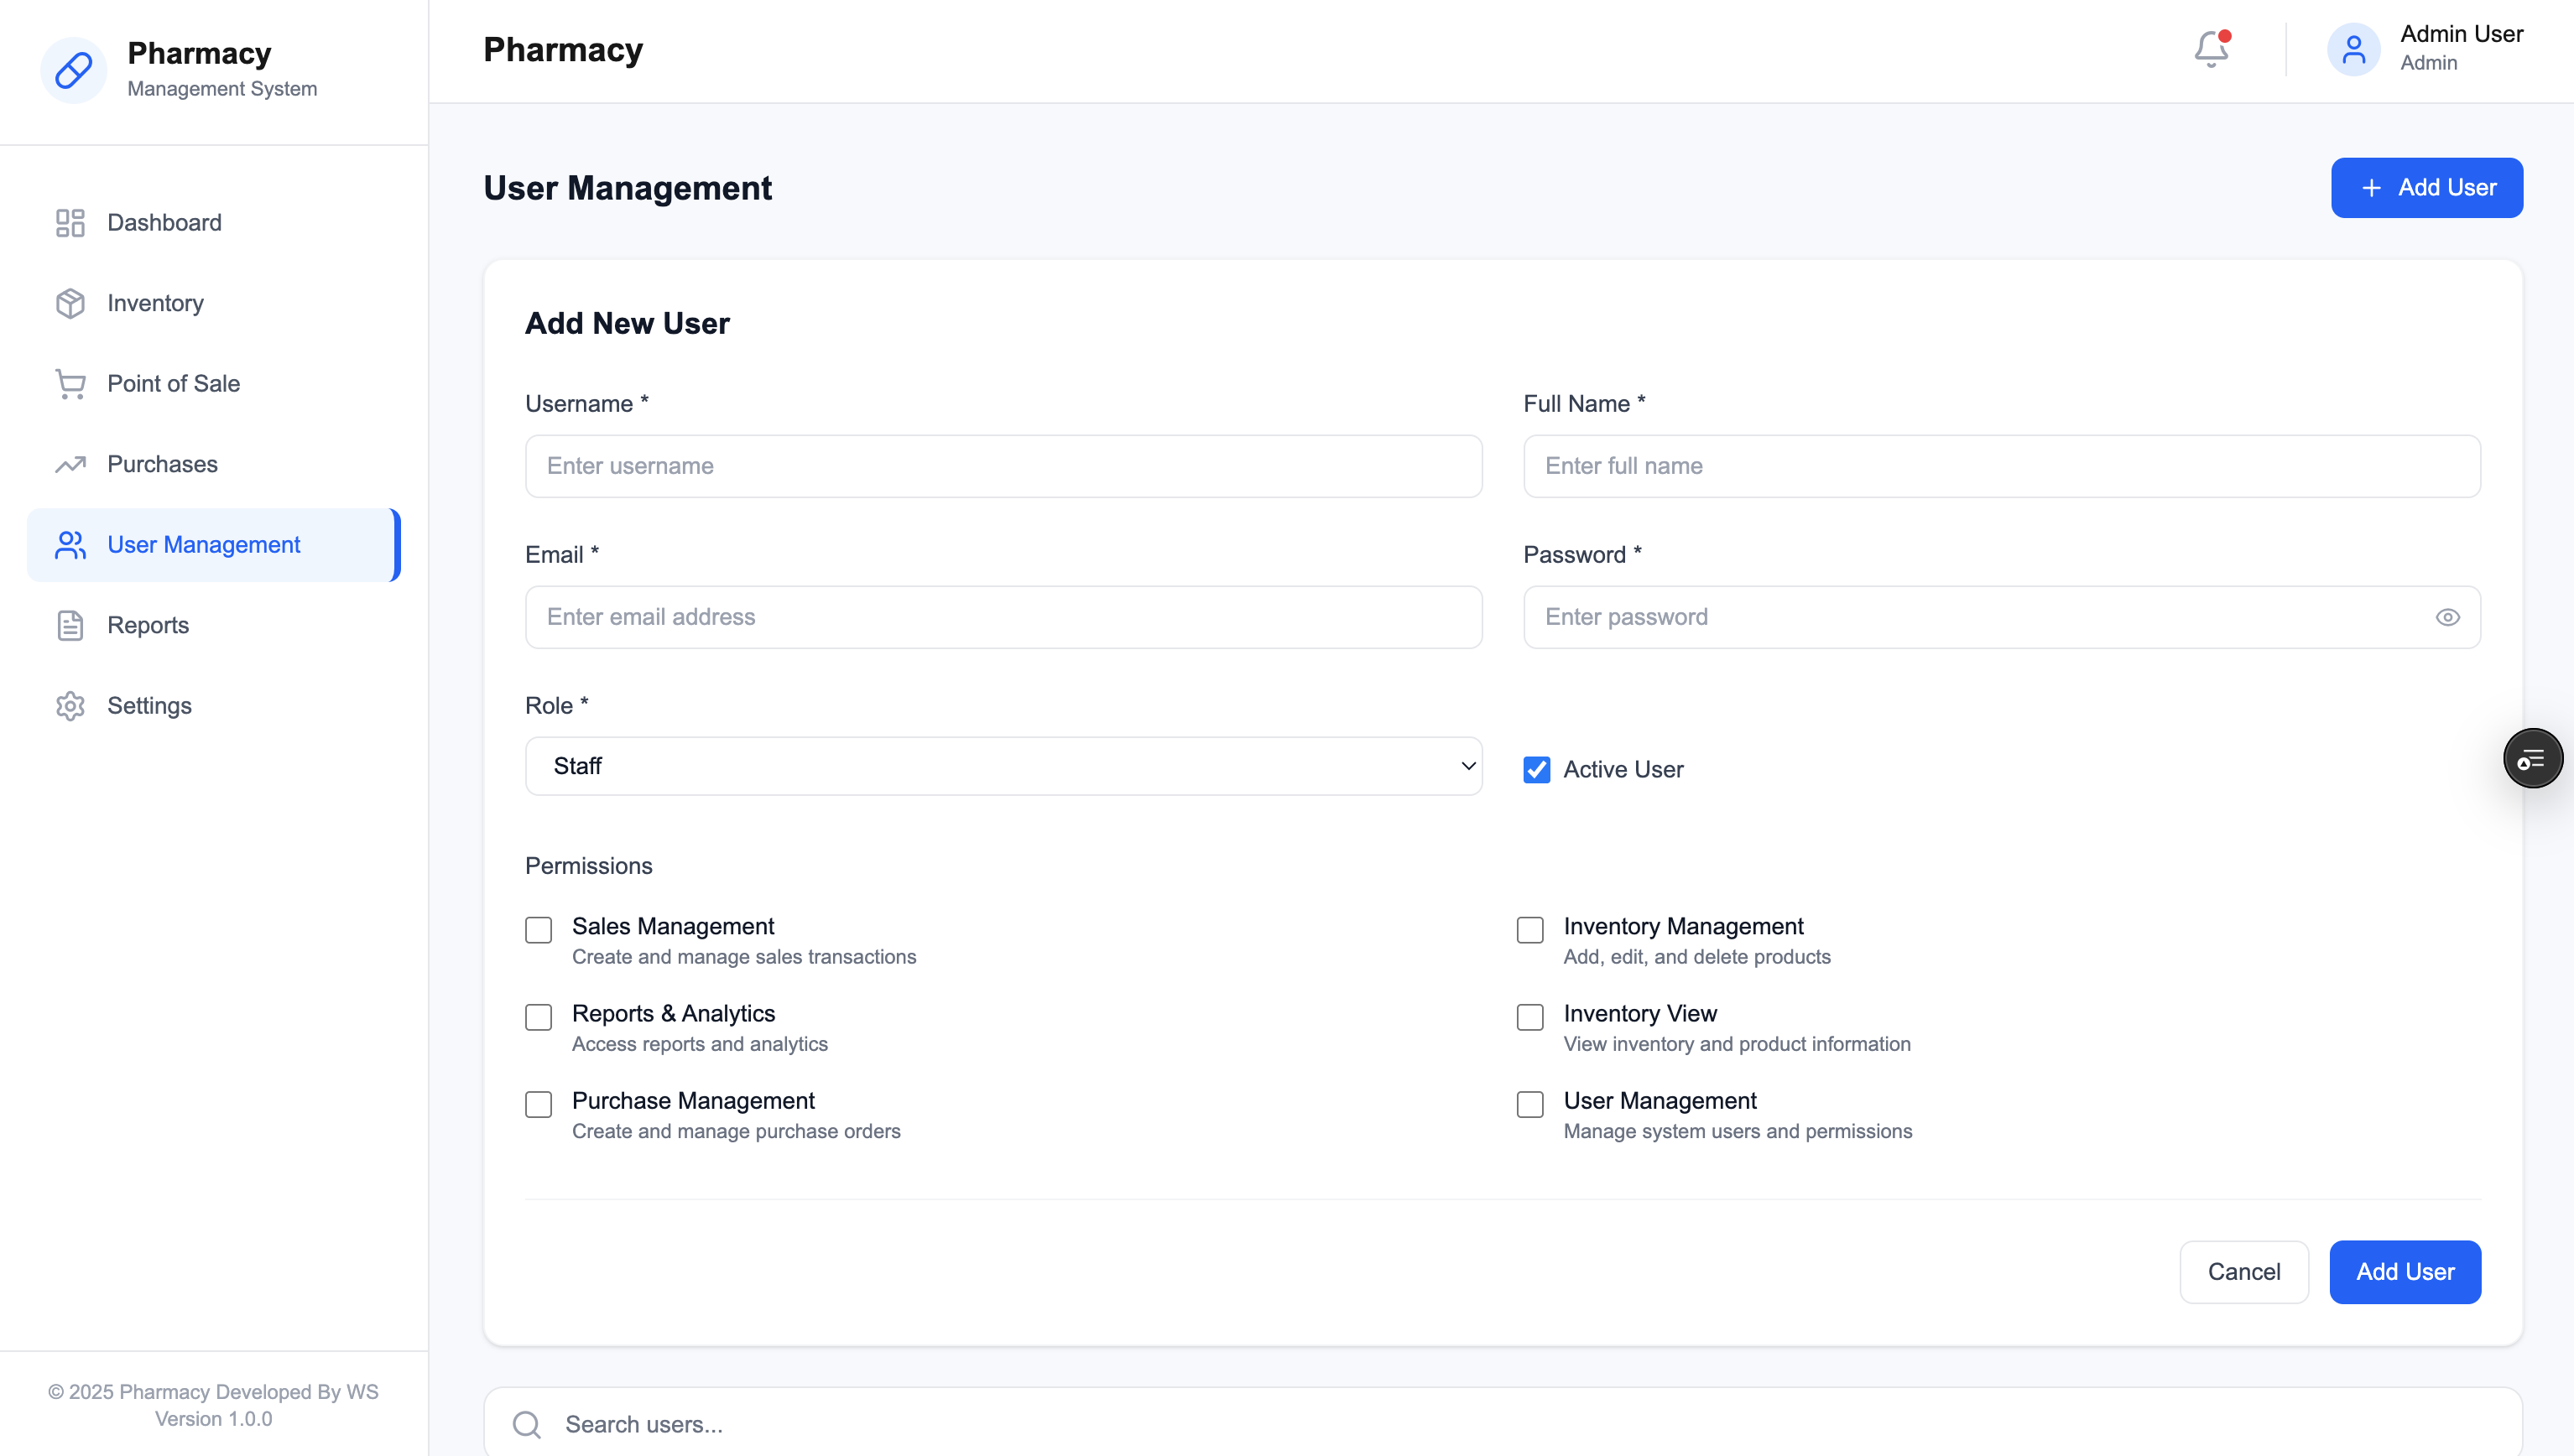This screenshot has width=2574, height=1456.
Task: Enable Sales Management permission checkbox
Action: tap(538, 930)
